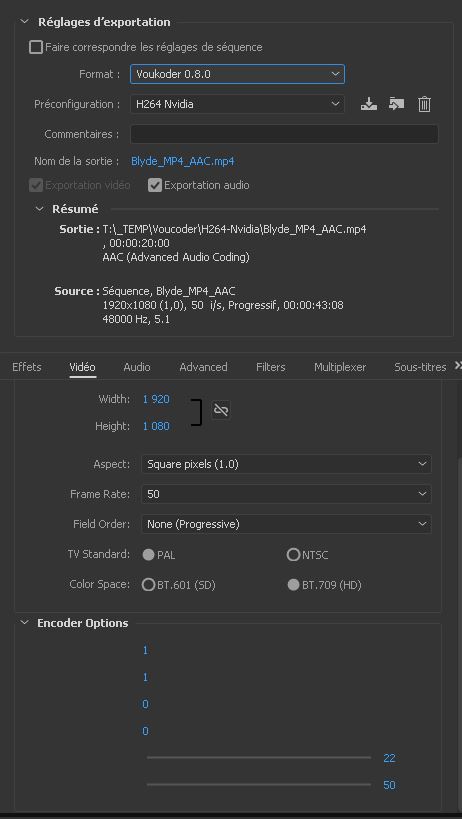Viewport: 462px width, 819px height.
Task: Open the Frame Rate dropdown
Action: [x=286, y=494]
